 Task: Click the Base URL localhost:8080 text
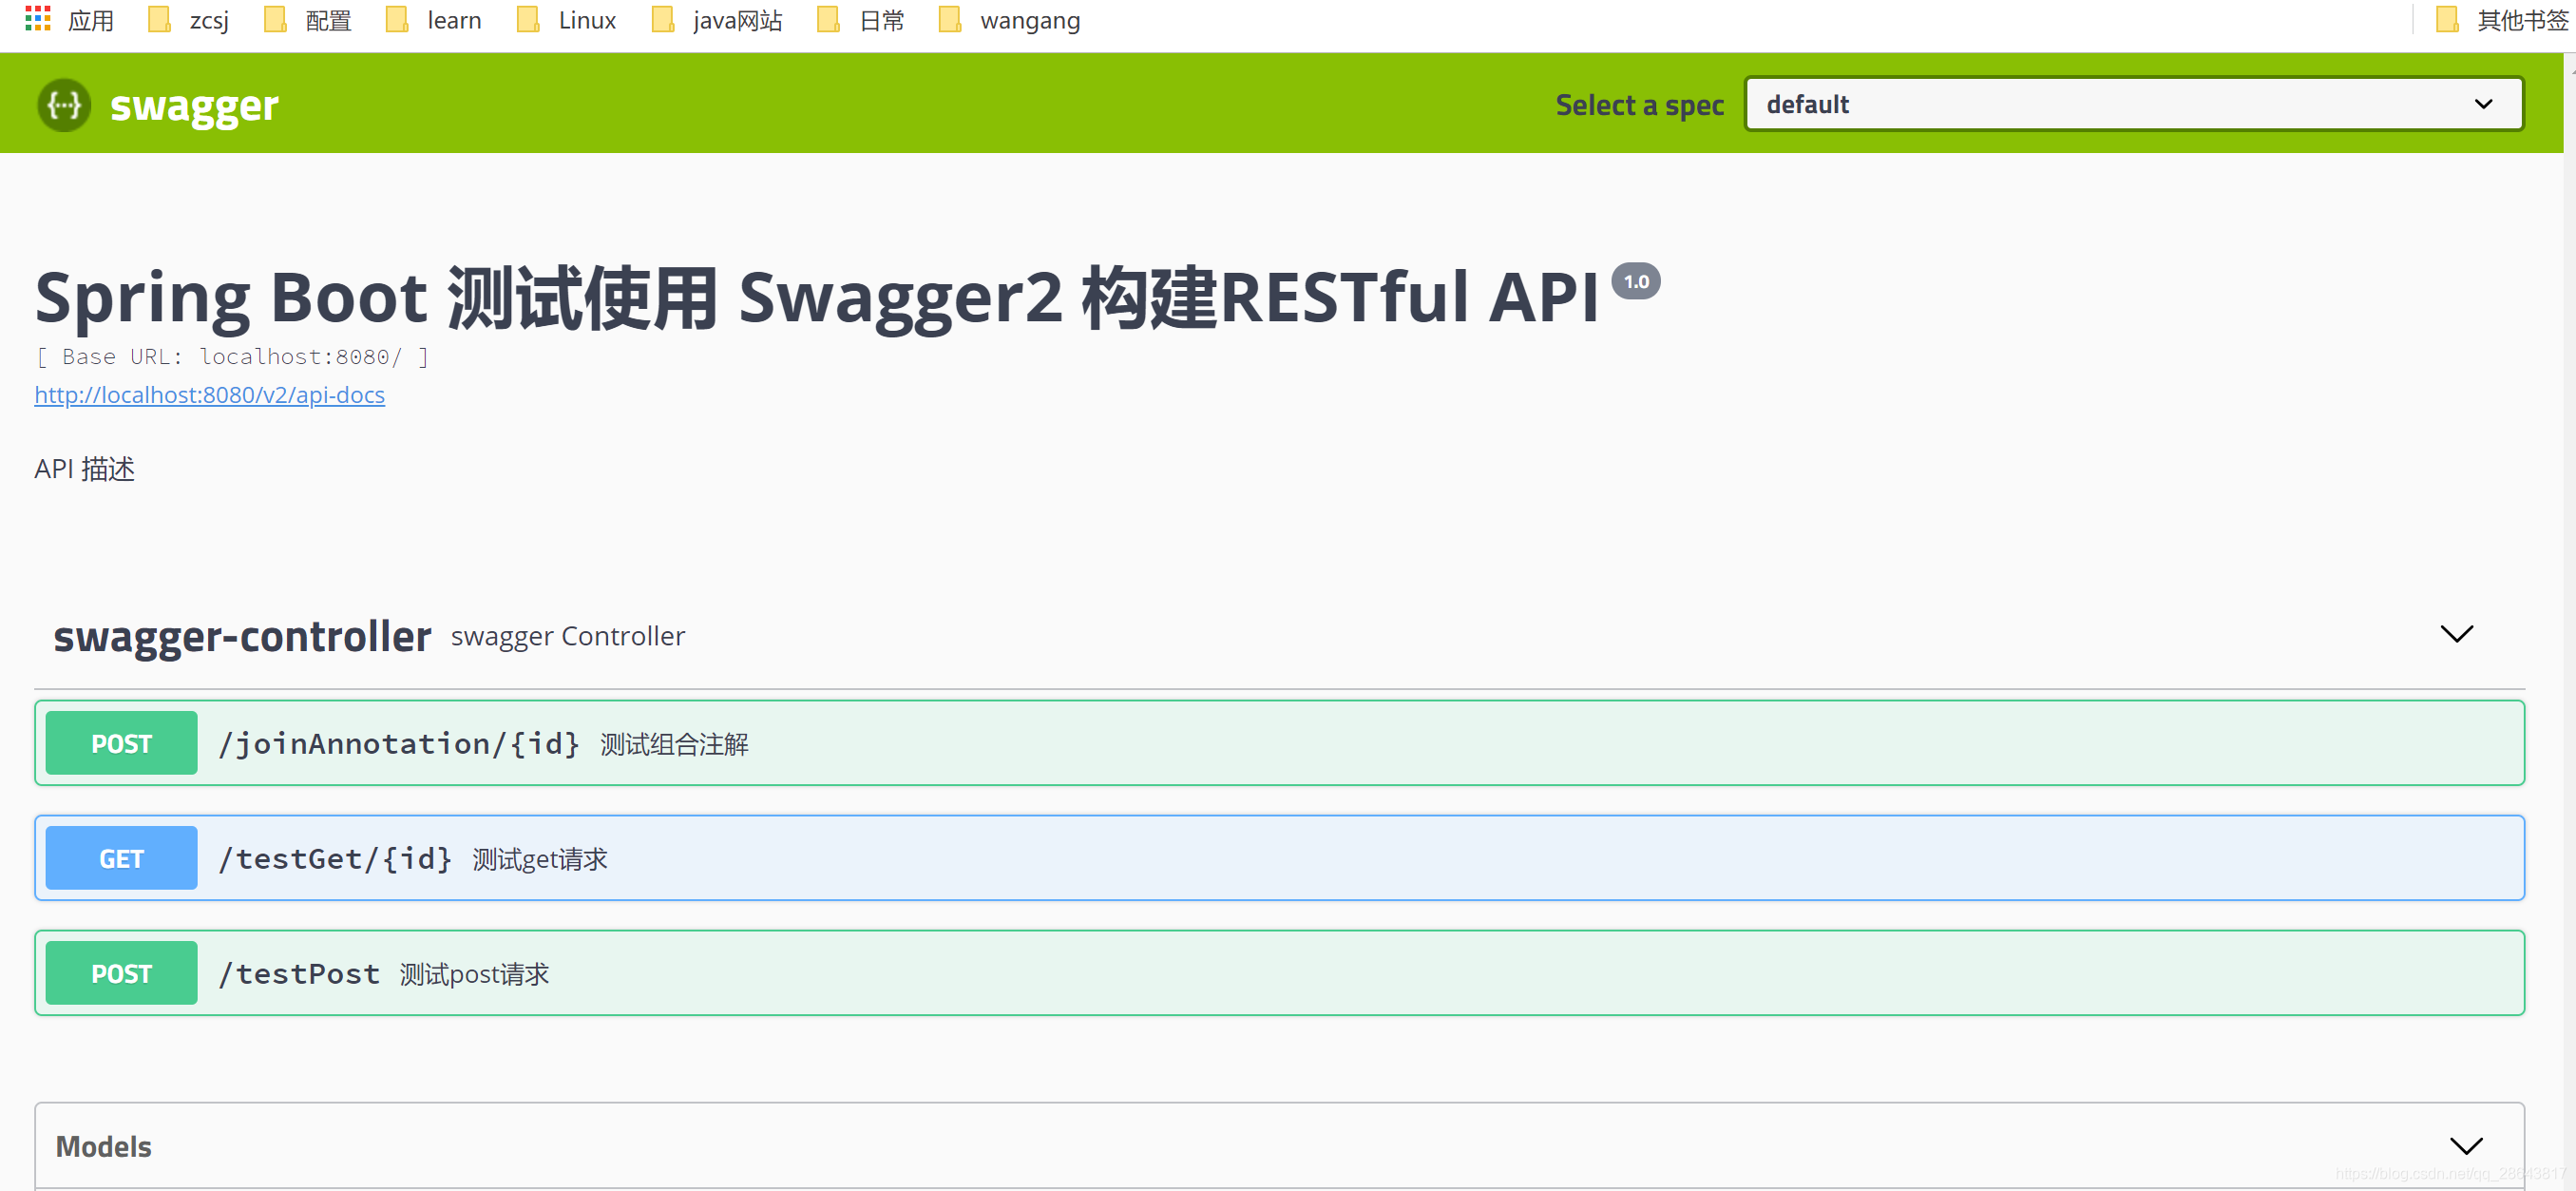232,357
